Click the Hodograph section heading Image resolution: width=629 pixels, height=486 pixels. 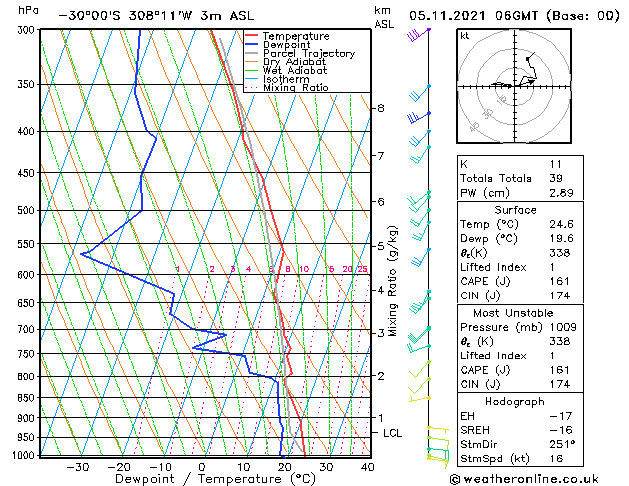514,402
